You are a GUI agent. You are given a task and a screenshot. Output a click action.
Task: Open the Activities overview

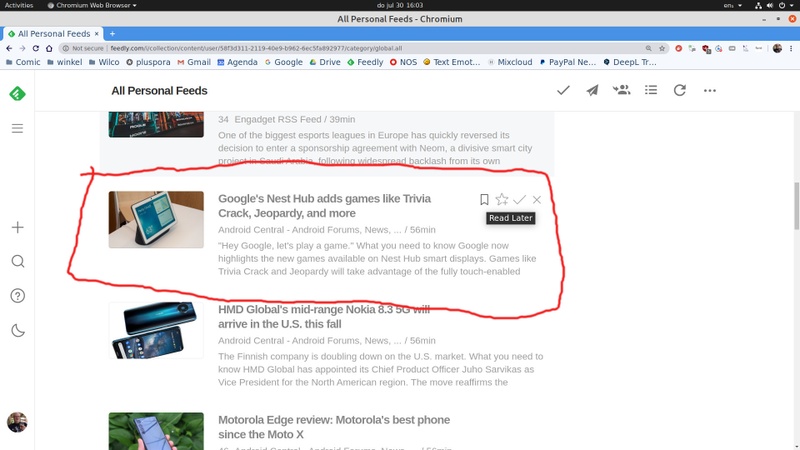18,5
